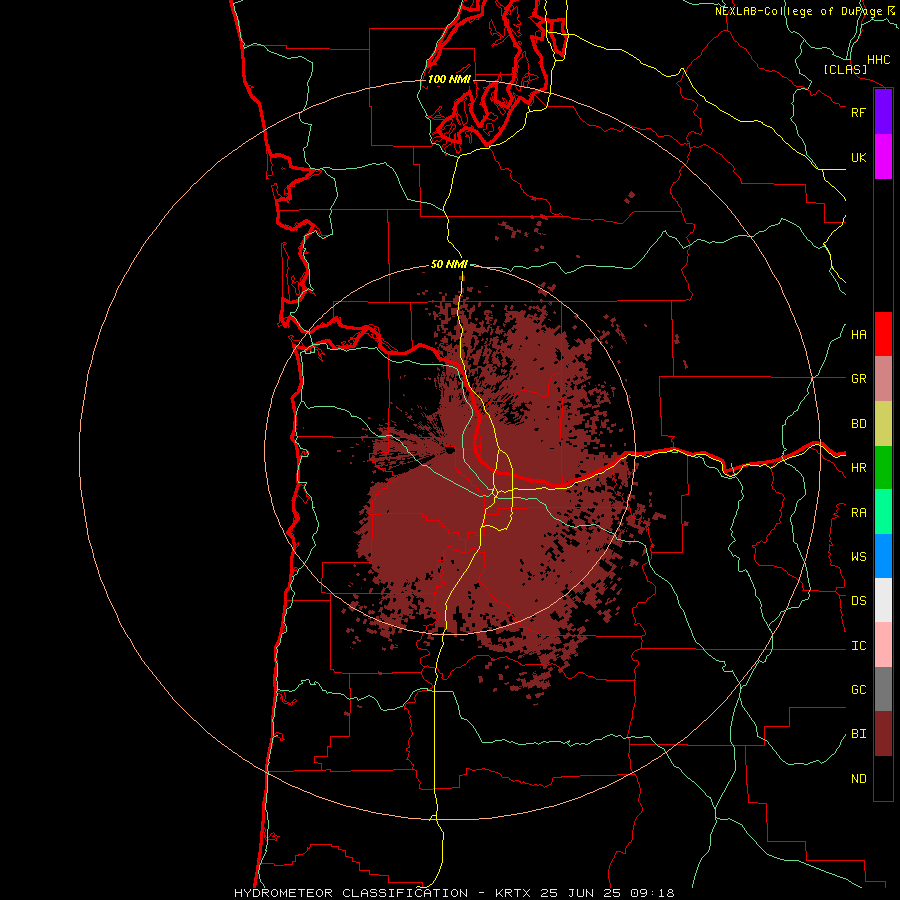900x900 pixels.
Task: Click the 'NEXLAB-College of DuPage' credit text
Action: pos(799,11)
